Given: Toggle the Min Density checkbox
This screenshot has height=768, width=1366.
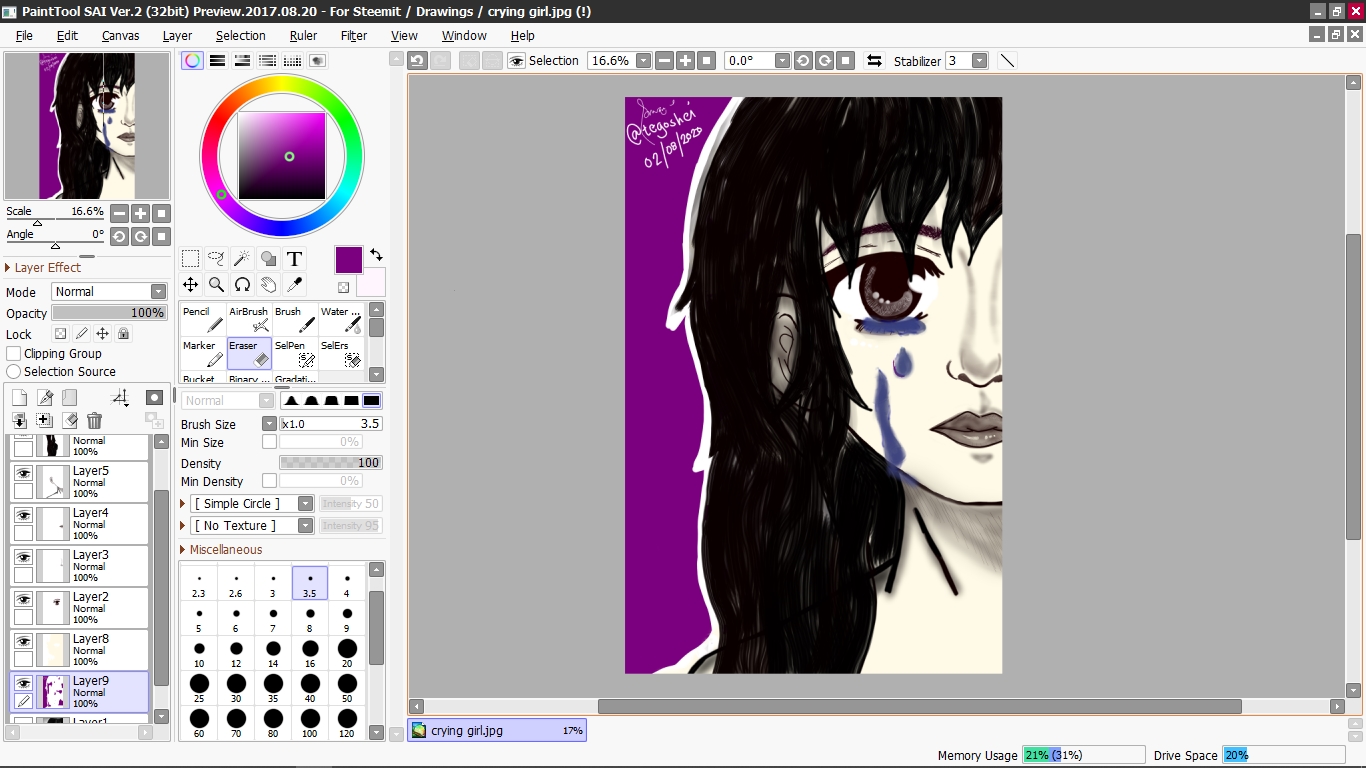Looking at the screenshot, I should coord(269,481).
